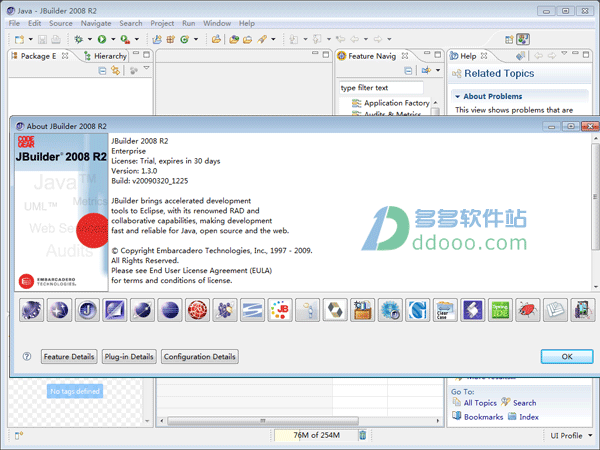This screenshot has width=600, height=450.
Task: Select the Package Explorer tab
Action: pos(38,56)
